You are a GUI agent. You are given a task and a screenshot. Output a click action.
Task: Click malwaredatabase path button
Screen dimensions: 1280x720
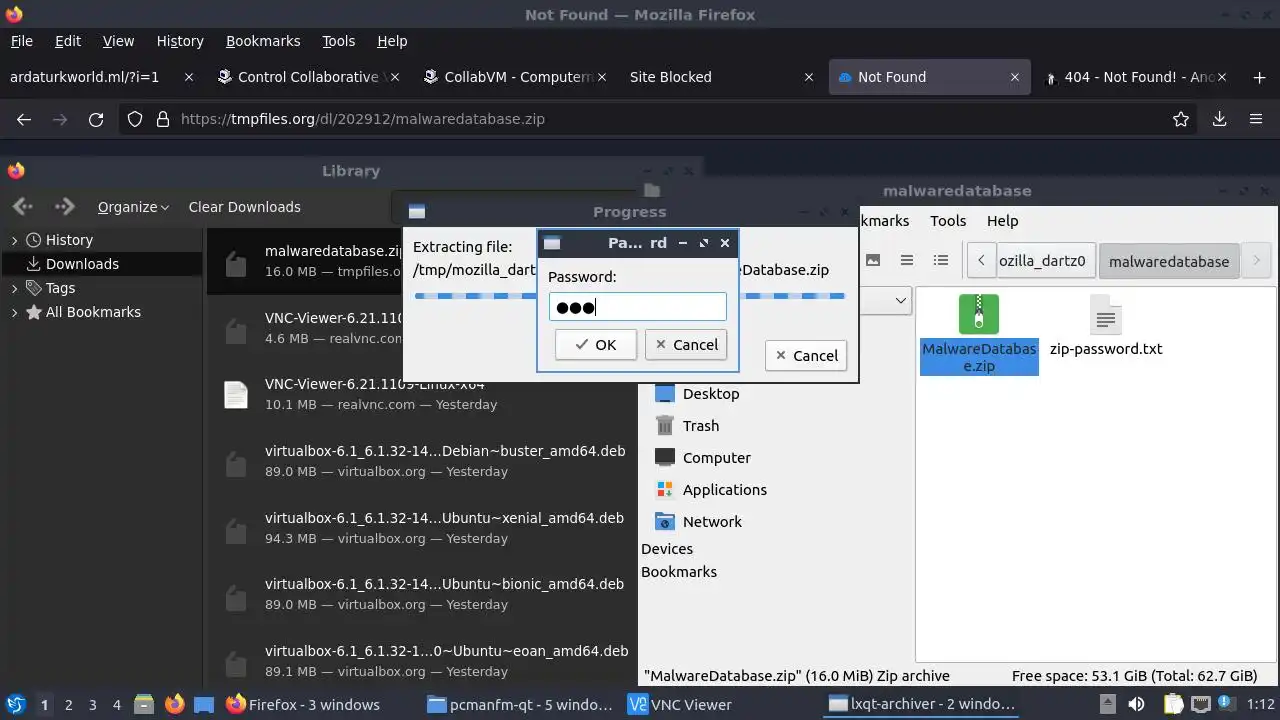click(1169, 261)
